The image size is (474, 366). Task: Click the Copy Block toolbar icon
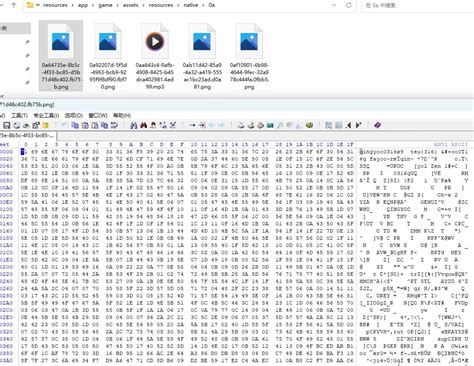75,125
